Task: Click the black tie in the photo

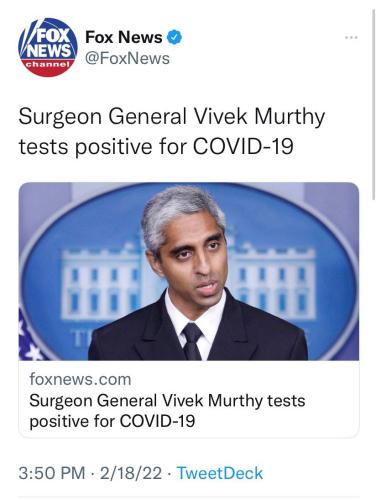Action: [192, 341]
